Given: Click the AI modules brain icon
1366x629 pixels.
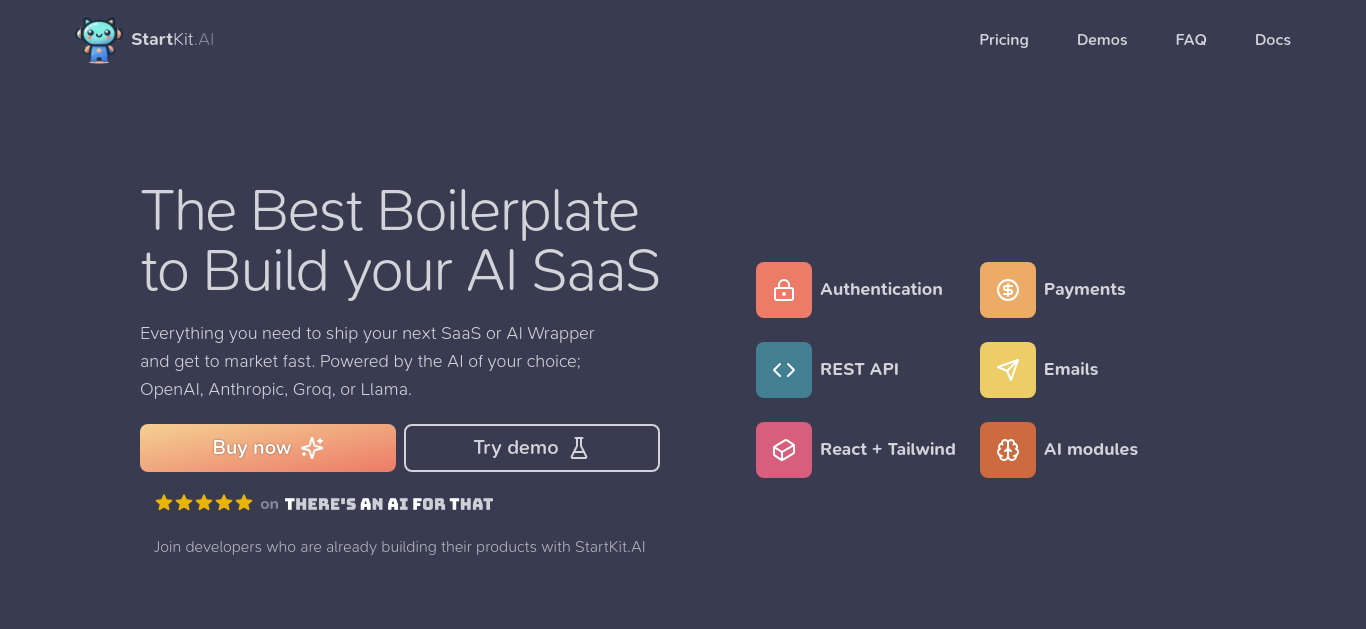Looking at the screenshot, I should click(1008, 450).
